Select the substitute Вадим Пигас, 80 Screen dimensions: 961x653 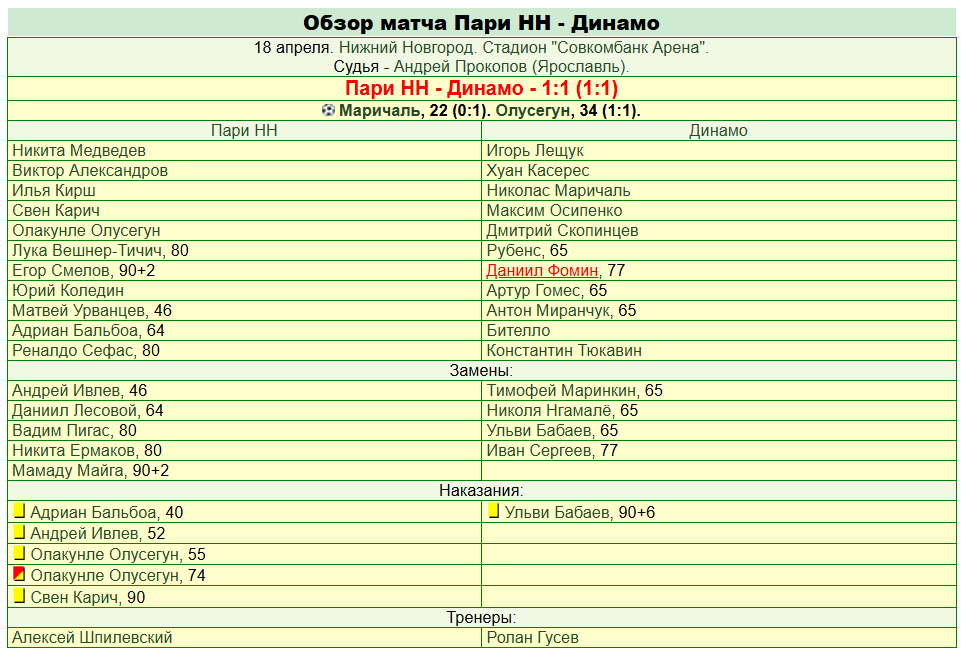74,430
